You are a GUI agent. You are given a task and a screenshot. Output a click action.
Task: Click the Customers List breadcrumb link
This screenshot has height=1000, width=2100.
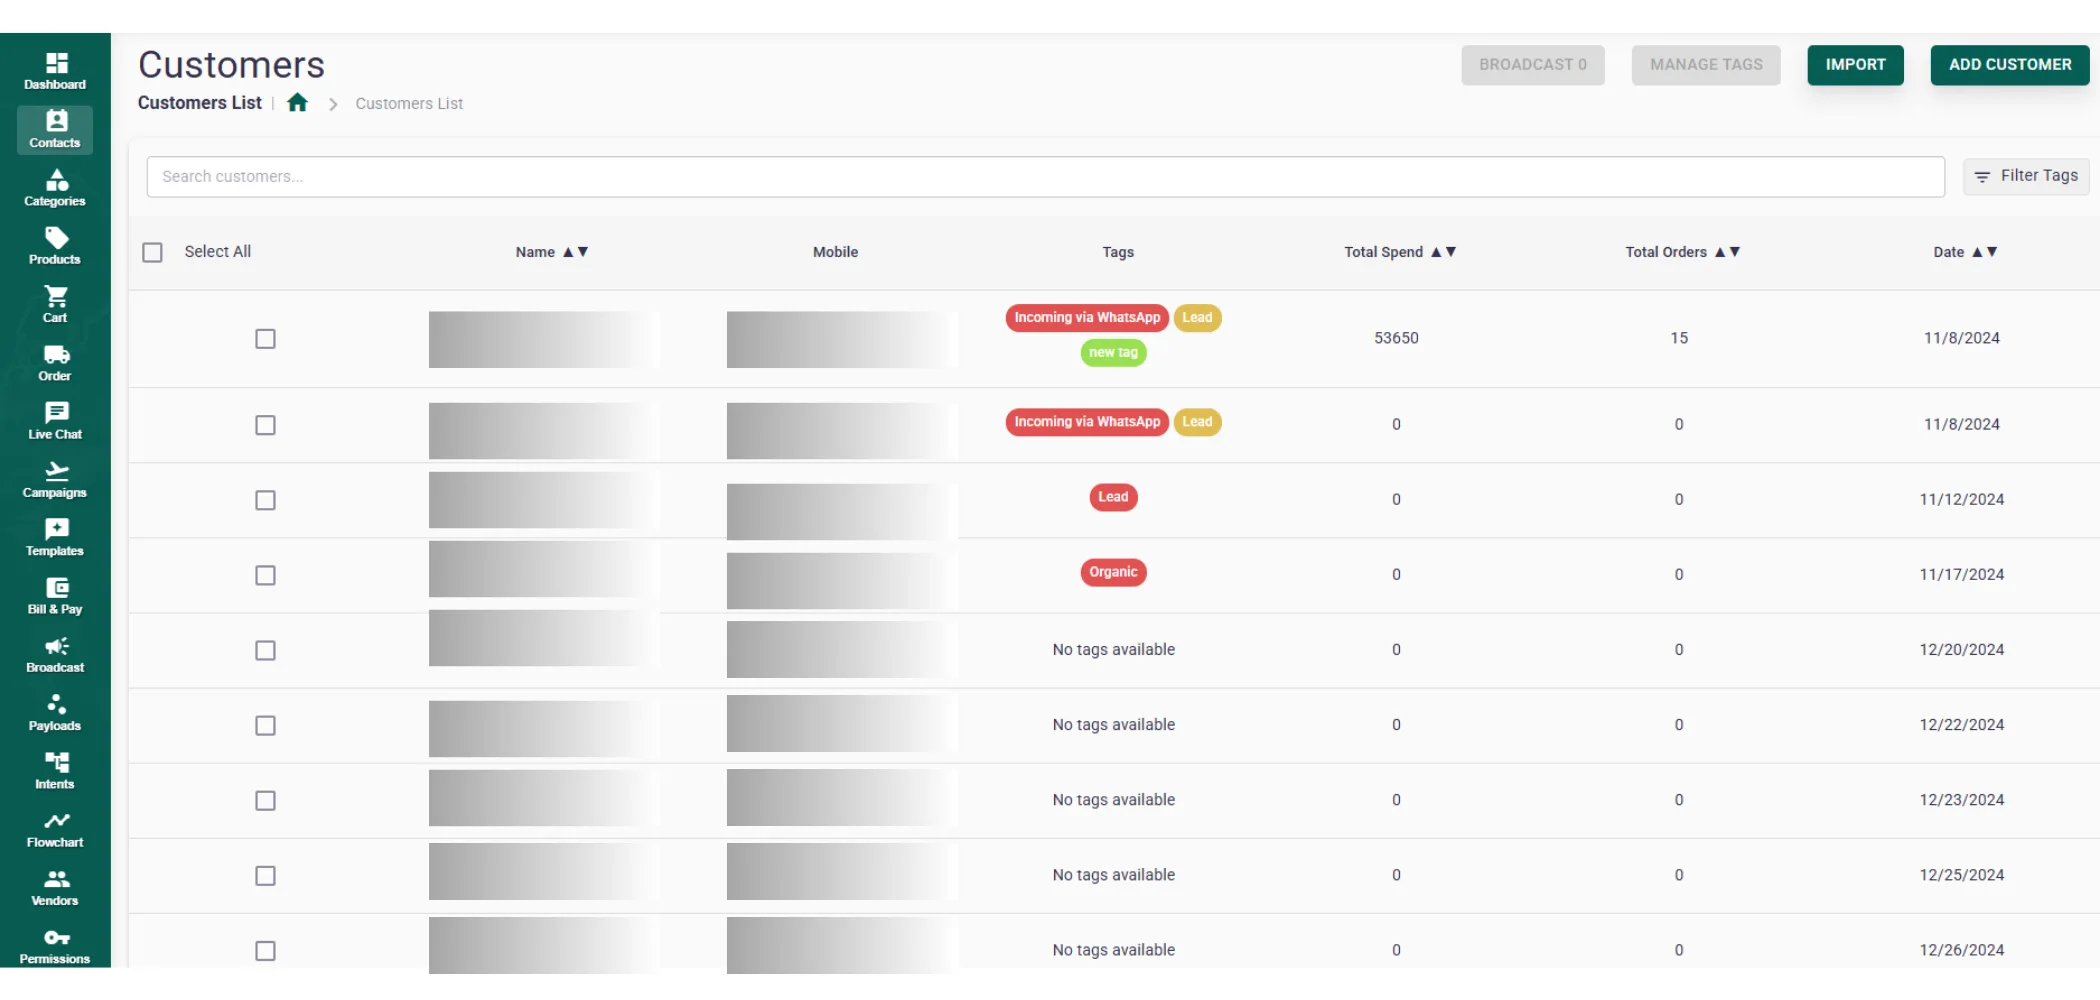point(409,104)
